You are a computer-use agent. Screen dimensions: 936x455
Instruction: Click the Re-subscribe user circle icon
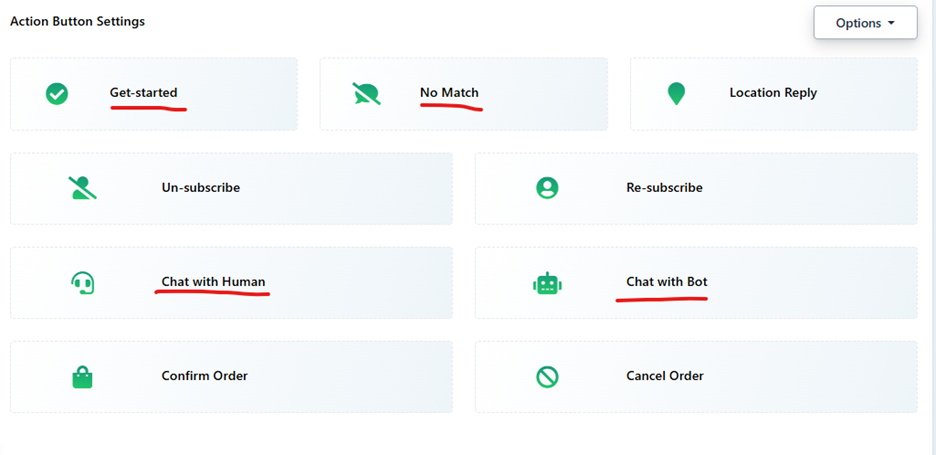(x=547, y=188)
